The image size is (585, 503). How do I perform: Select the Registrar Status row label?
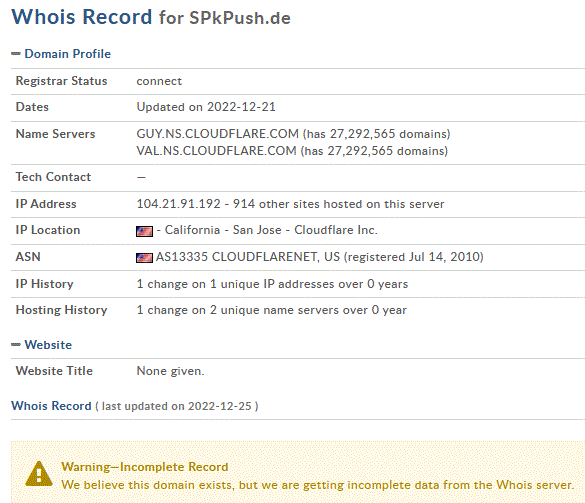[x=62, y=81]
